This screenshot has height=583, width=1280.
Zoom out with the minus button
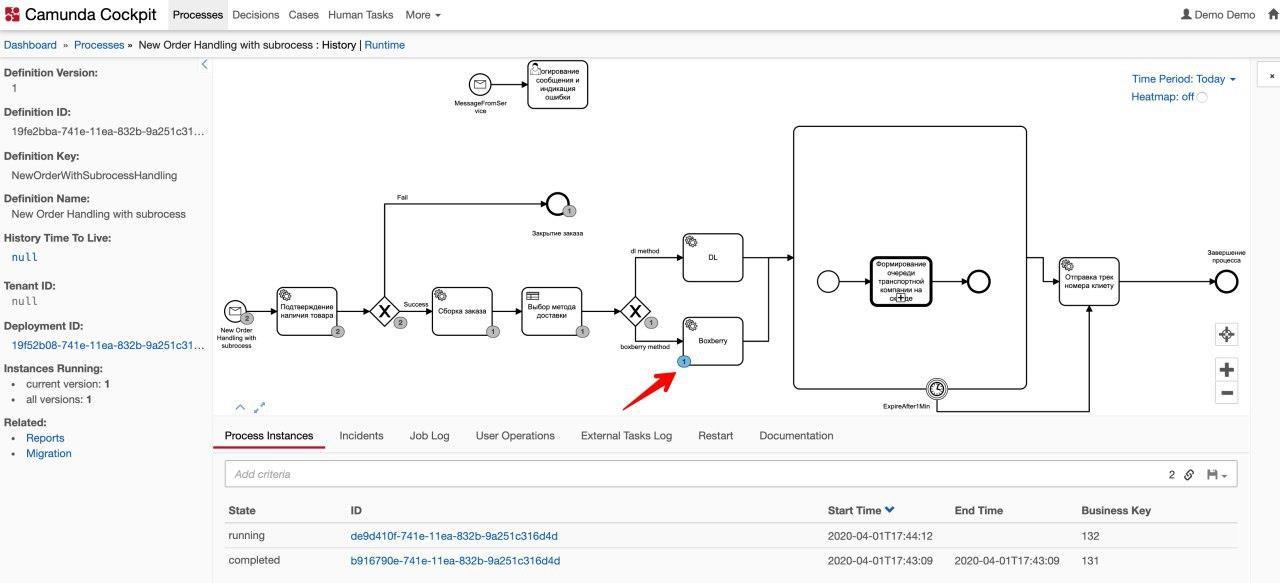pos(1227,392)
